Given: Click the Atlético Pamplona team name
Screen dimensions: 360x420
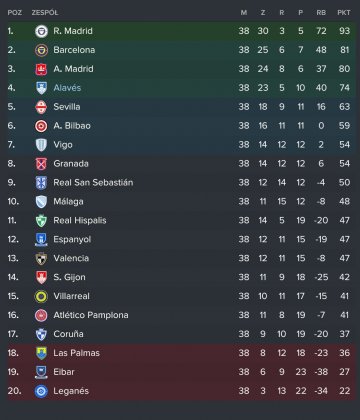Looking at the screenshot, I should 91,315.
